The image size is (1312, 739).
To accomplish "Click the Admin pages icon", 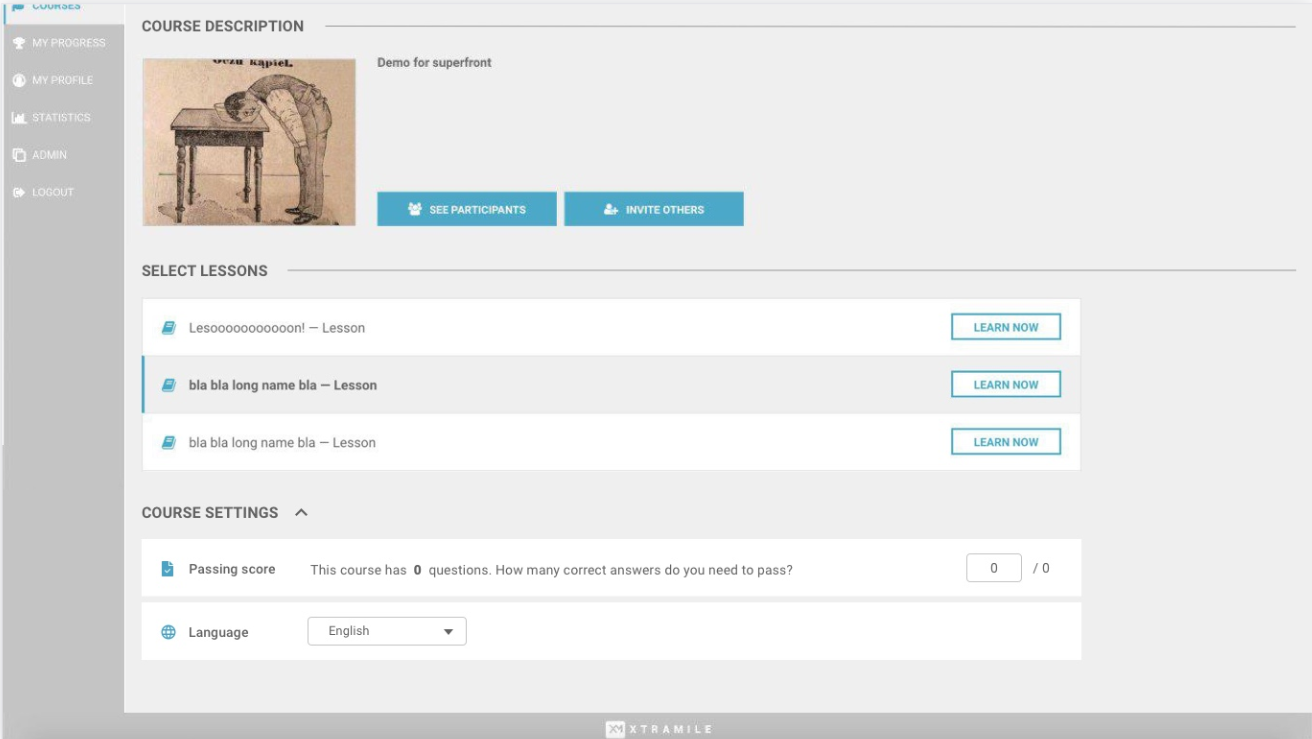I will [19, 155].
